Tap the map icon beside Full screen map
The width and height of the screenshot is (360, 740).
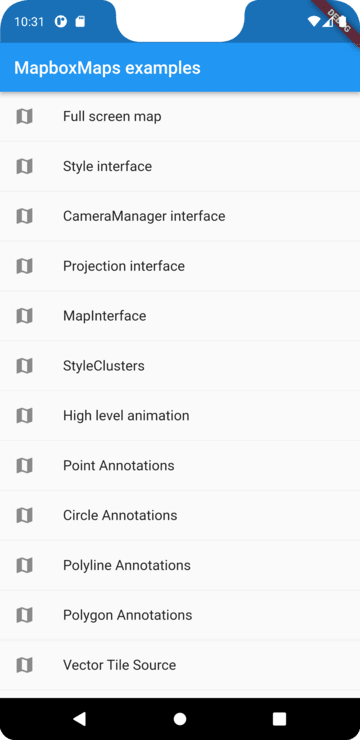pos(25,116)
